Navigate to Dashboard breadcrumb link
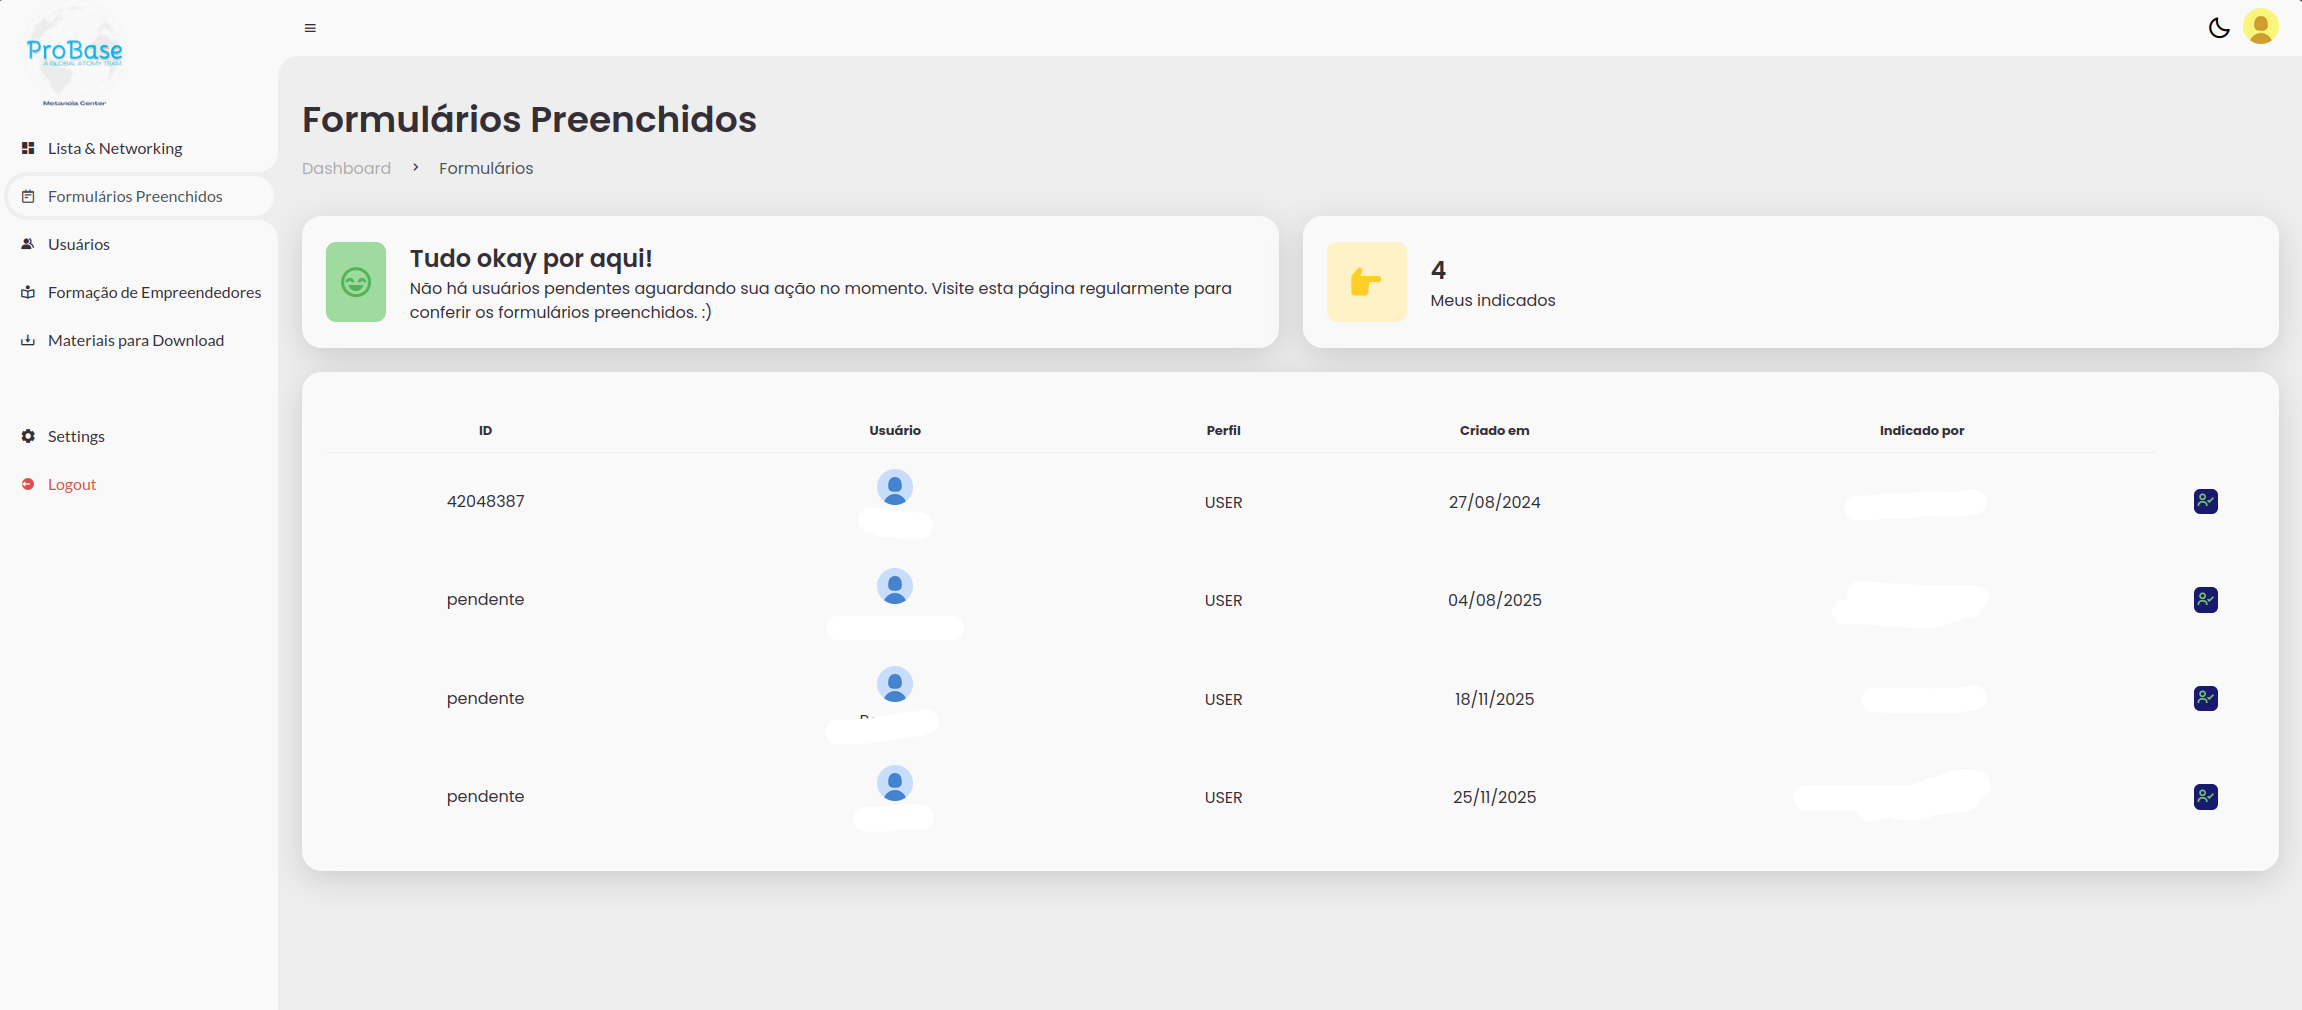 (346, 168)
